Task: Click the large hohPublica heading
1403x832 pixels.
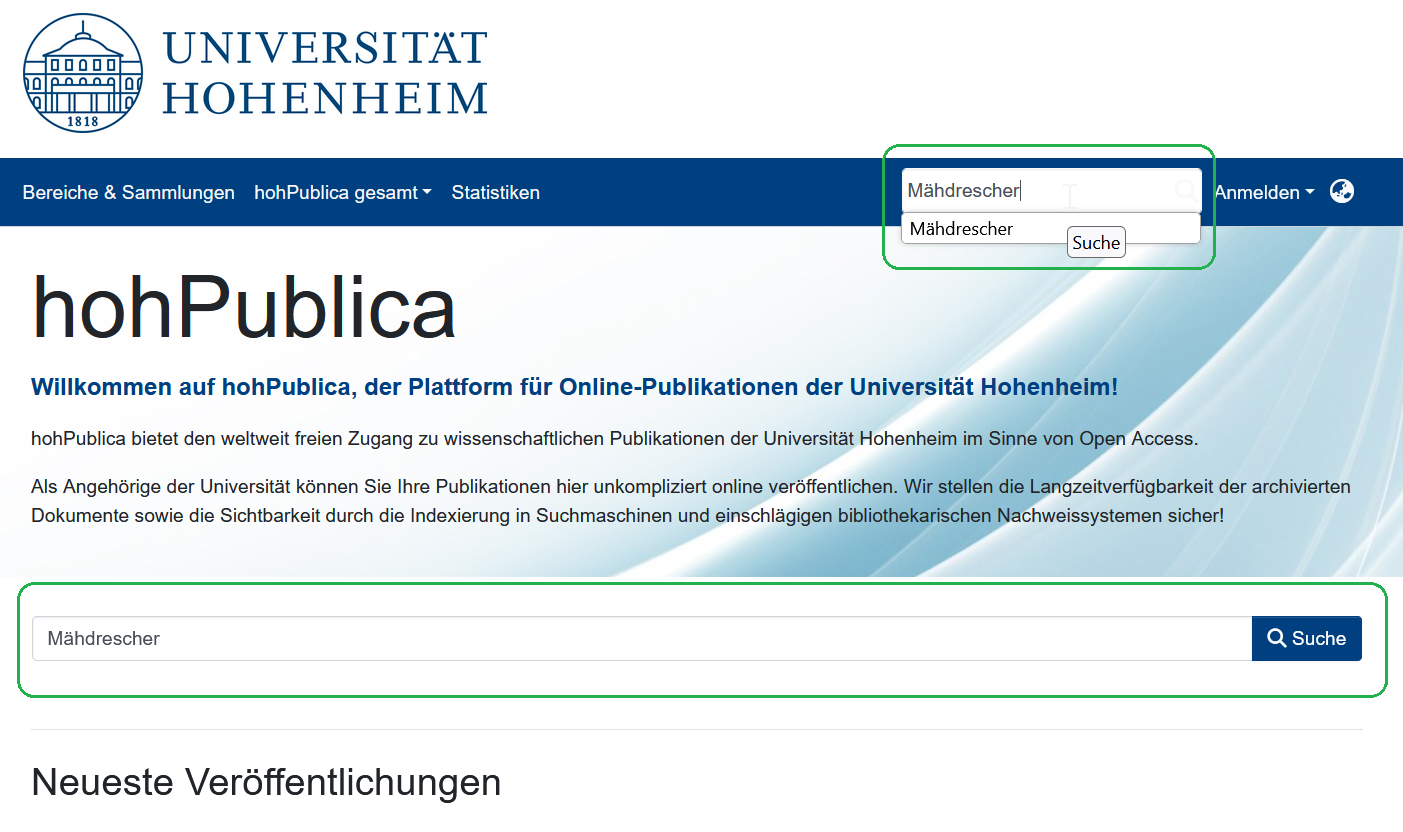Action: coord(244,307)
